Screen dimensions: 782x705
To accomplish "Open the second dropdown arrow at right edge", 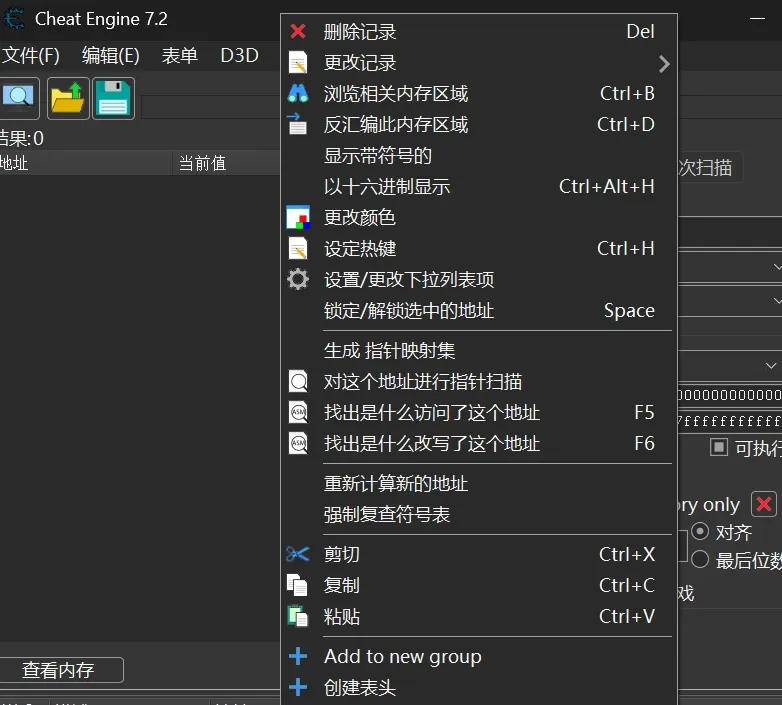I will point(777,301).
